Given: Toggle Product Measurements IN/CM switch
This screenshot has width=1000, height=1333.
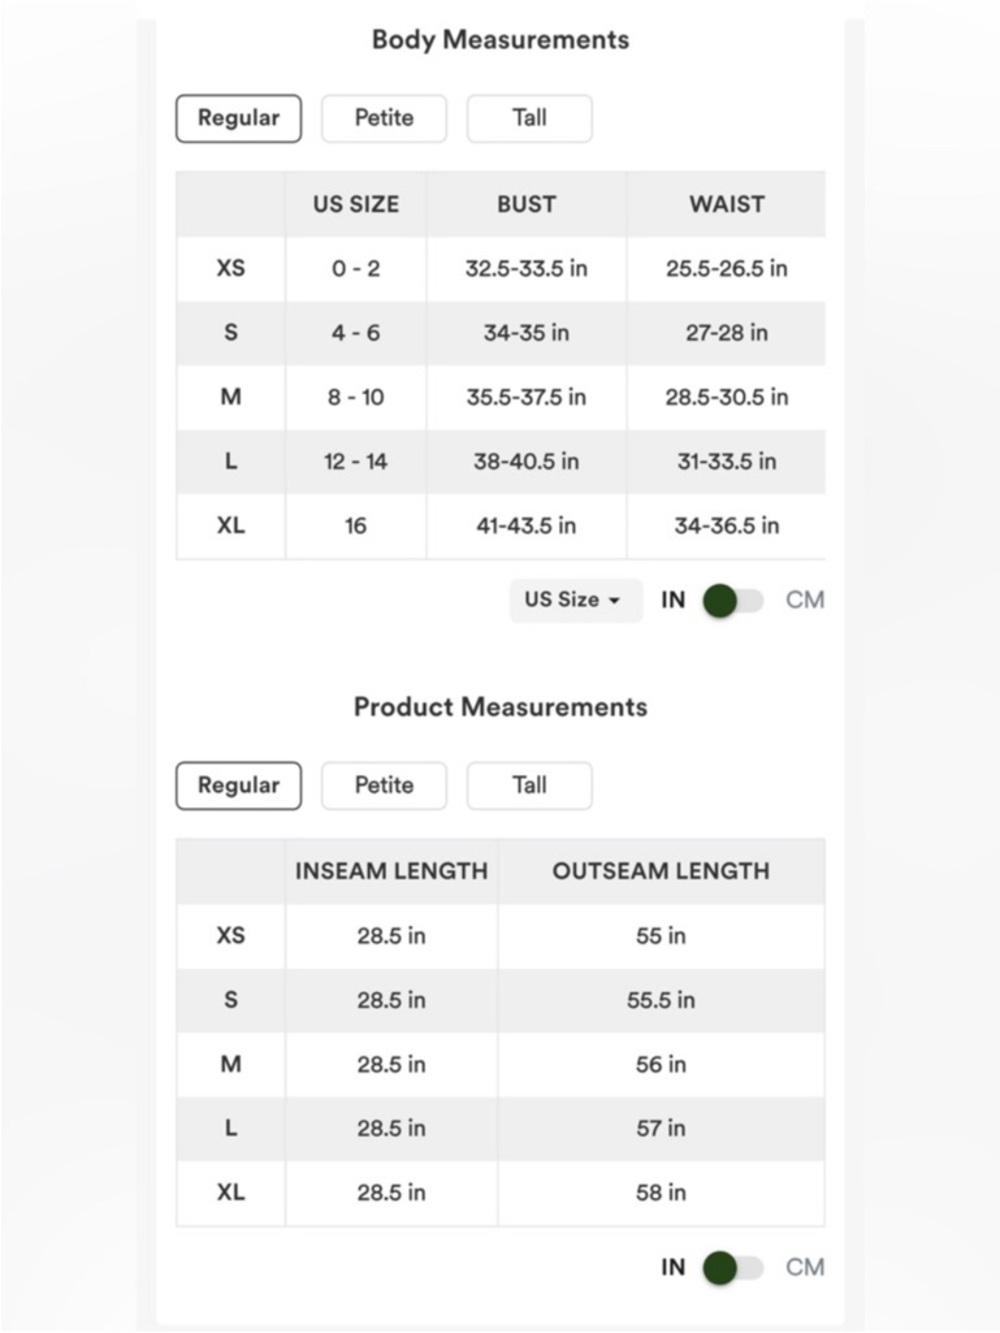Looking at the screenshot, I should click(733, 1268).
